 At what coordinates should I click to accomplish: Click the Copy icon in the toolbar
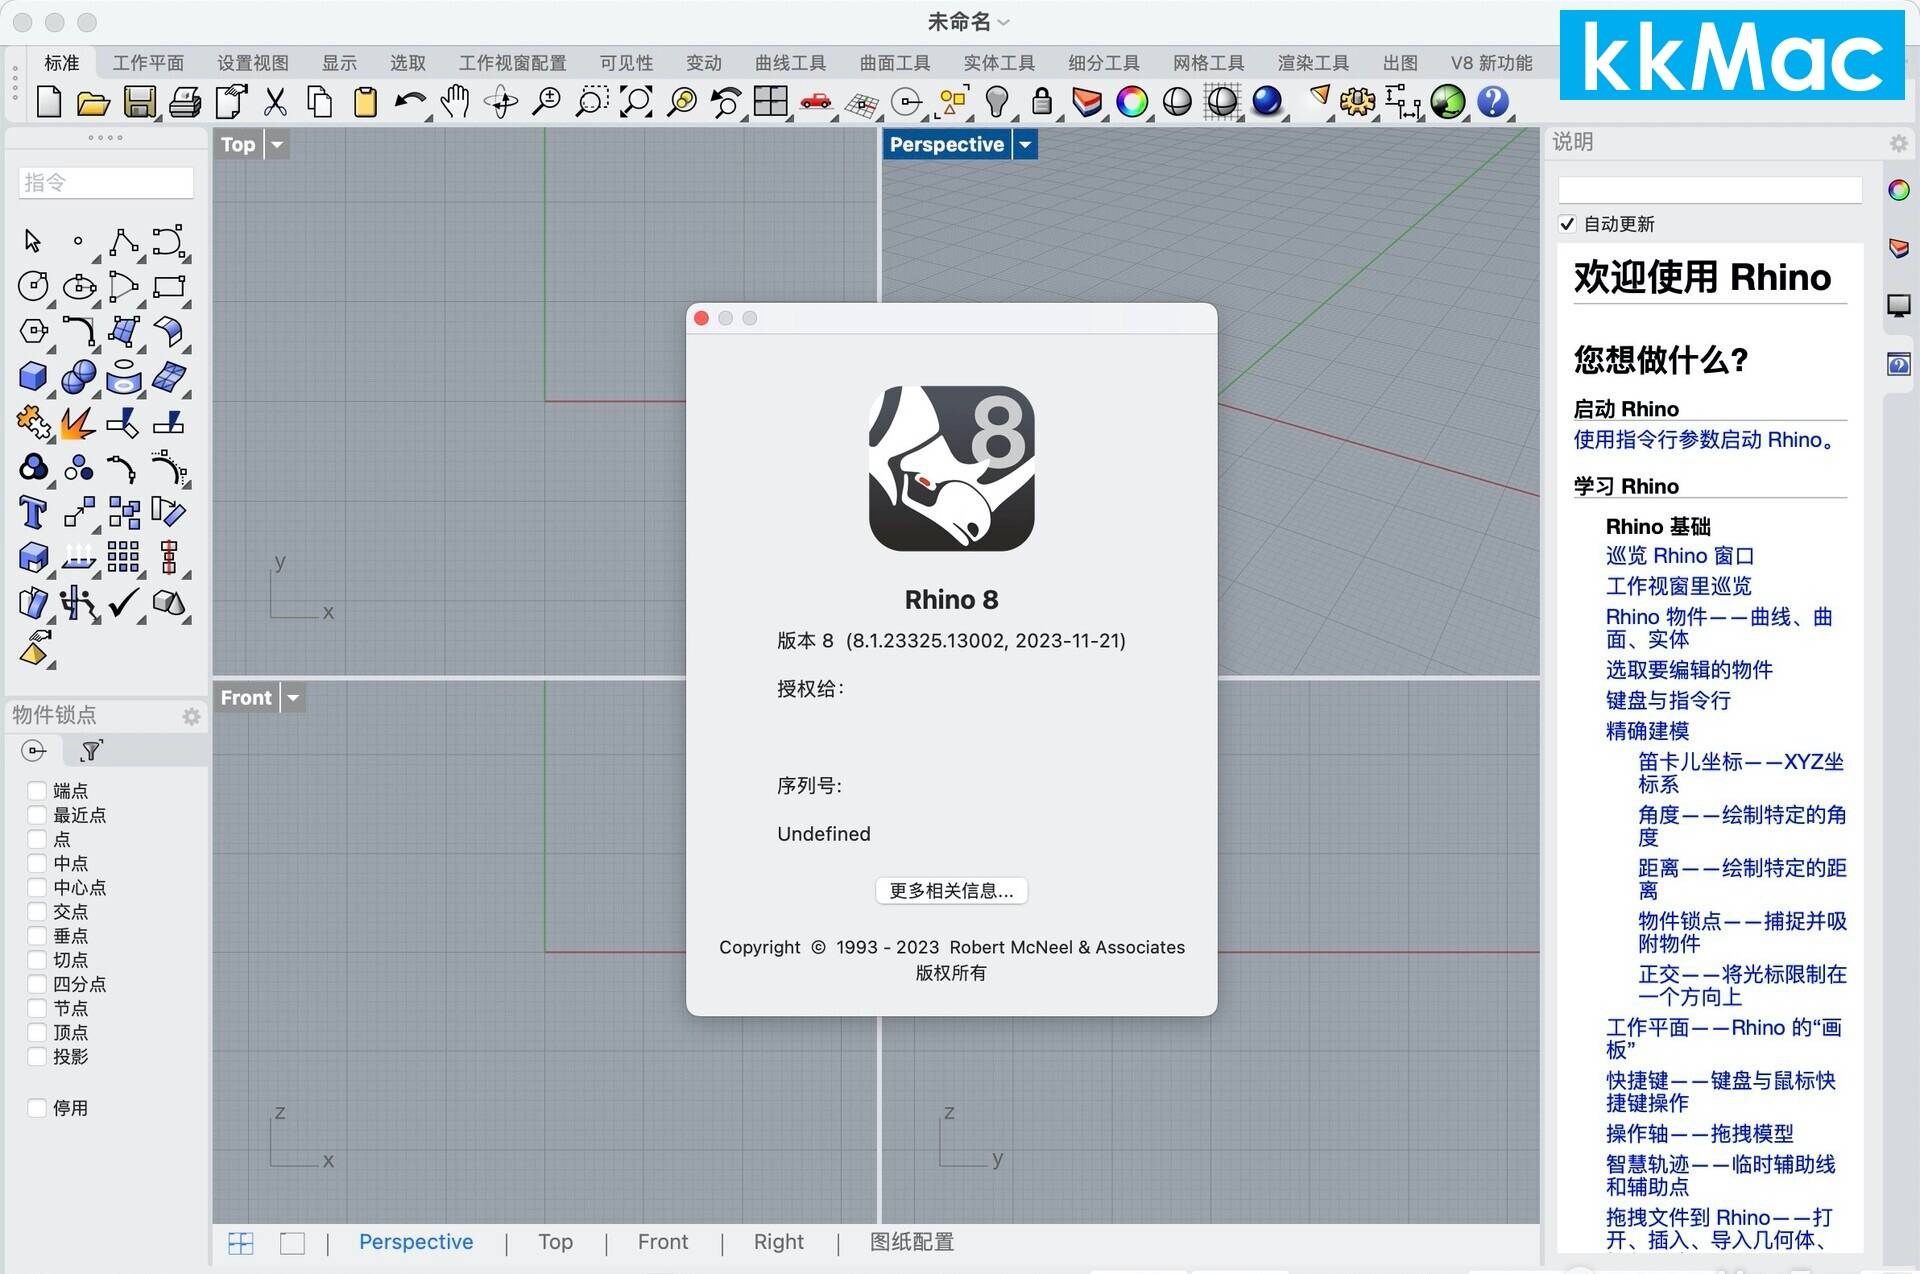320,102
